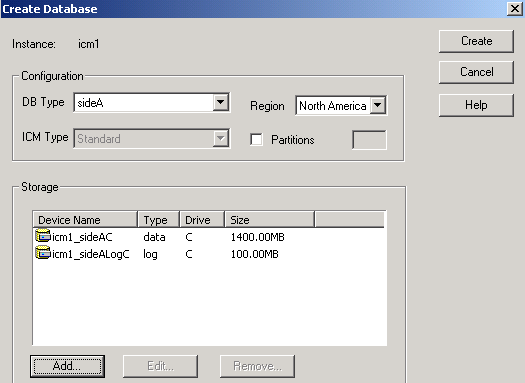Image resolution: width=525 pixels, height=383 pixels.
Task: Click drive C cell for icm1_sideALogC
Action: (189, 254)
